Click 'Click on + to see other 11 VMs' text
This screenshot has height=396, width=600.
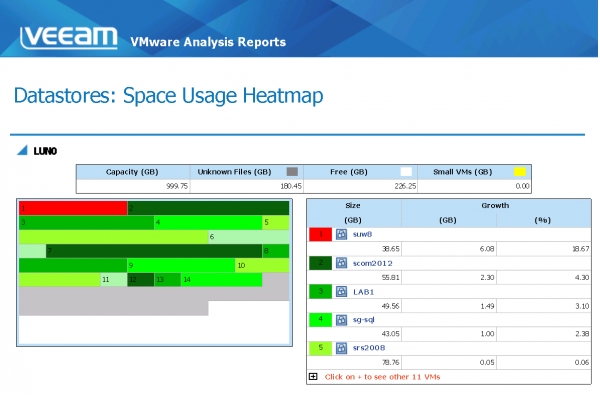[382, 377]
